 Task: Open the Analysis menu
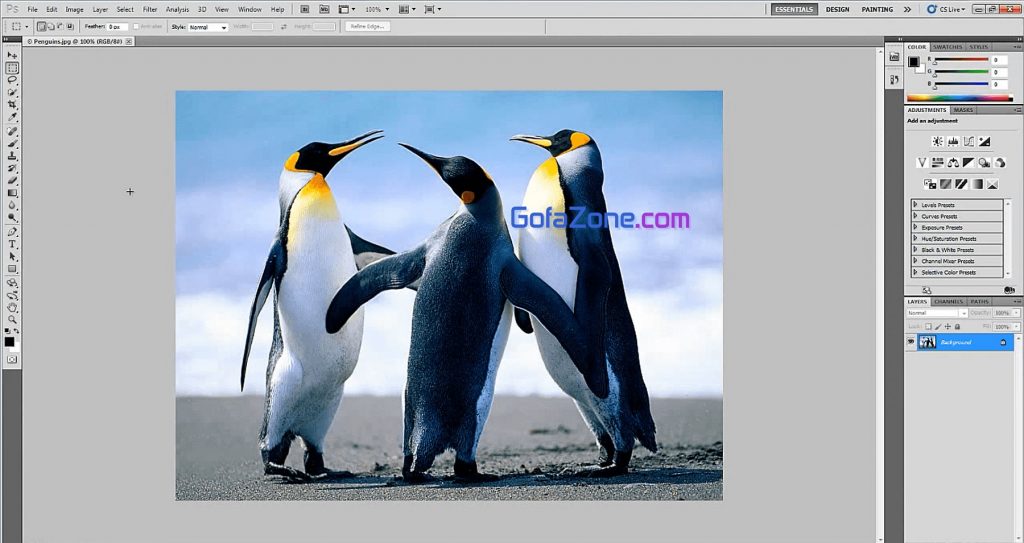(x=177, y=10)
